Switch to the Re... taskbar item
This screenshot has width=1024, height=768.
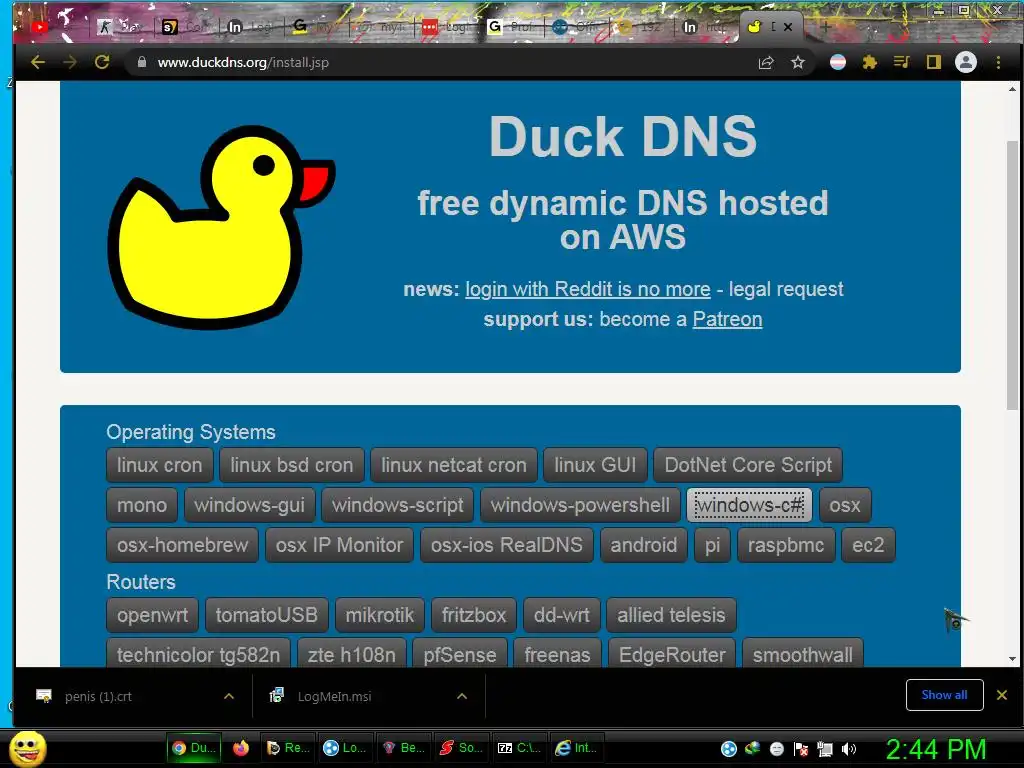[288, 748]
